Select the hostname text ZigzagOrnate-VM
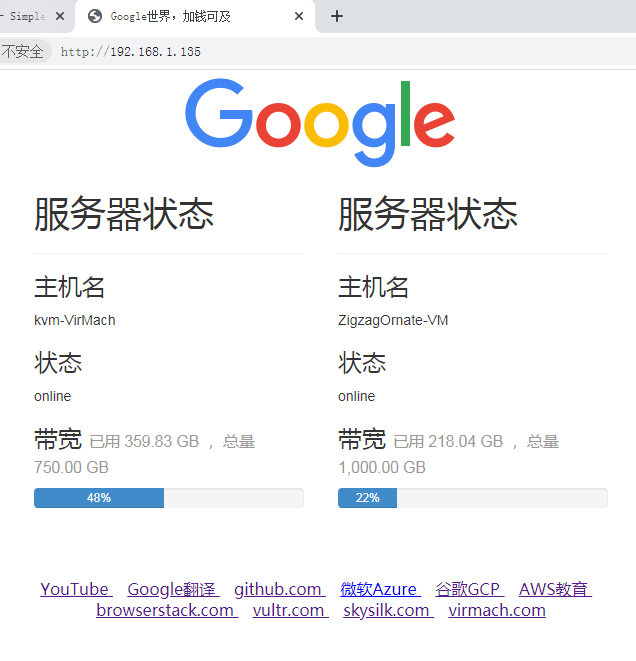 tap(393, 320)
